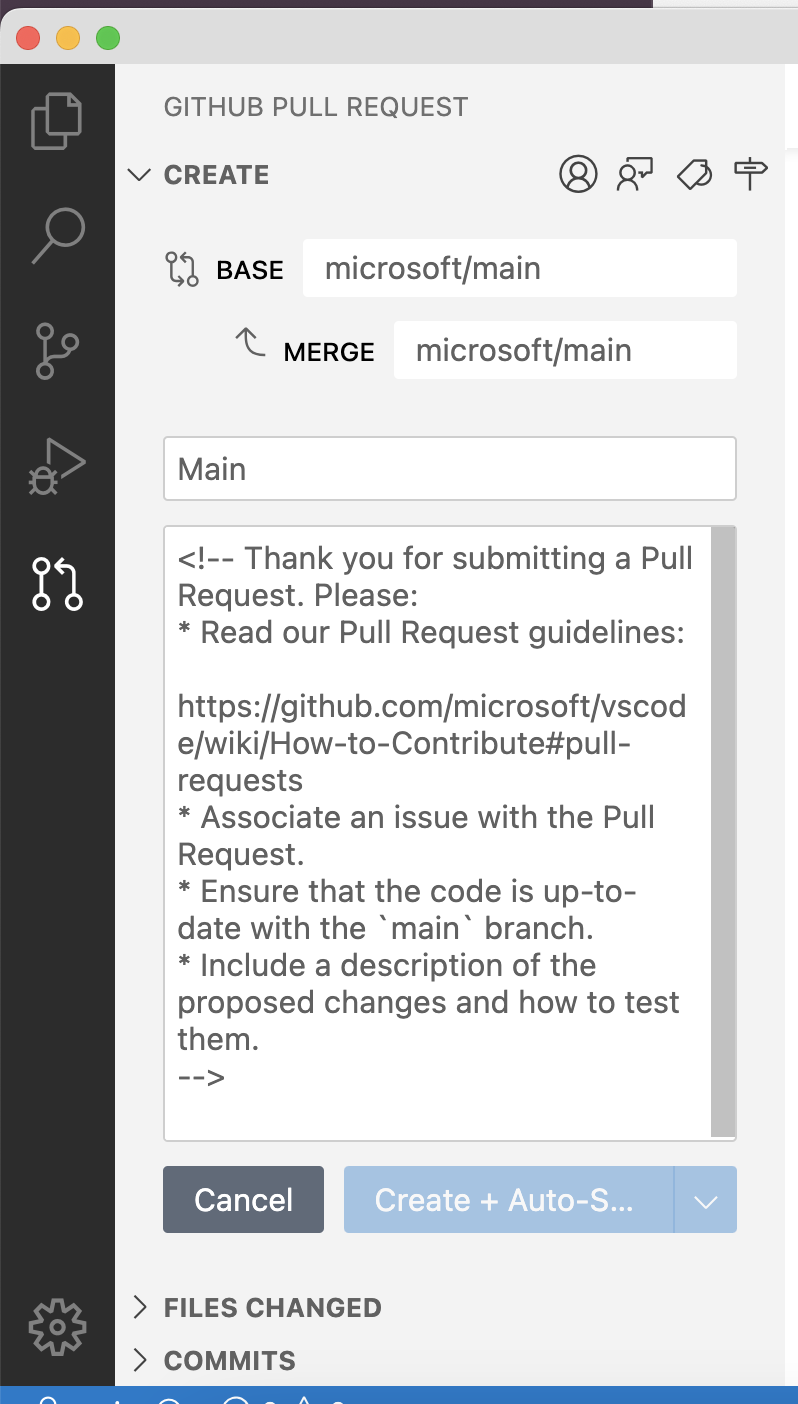Cancel the pull request creation
The height and width of the screenshot is (1404, 798).
pos(243,1199)
